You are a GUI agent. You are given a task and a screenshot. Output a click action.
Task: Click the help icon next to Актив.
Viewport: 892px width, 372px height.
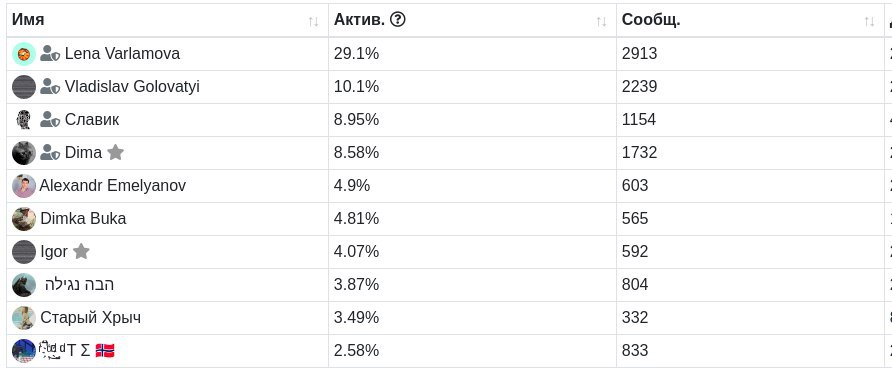click(x=398, y=20)
